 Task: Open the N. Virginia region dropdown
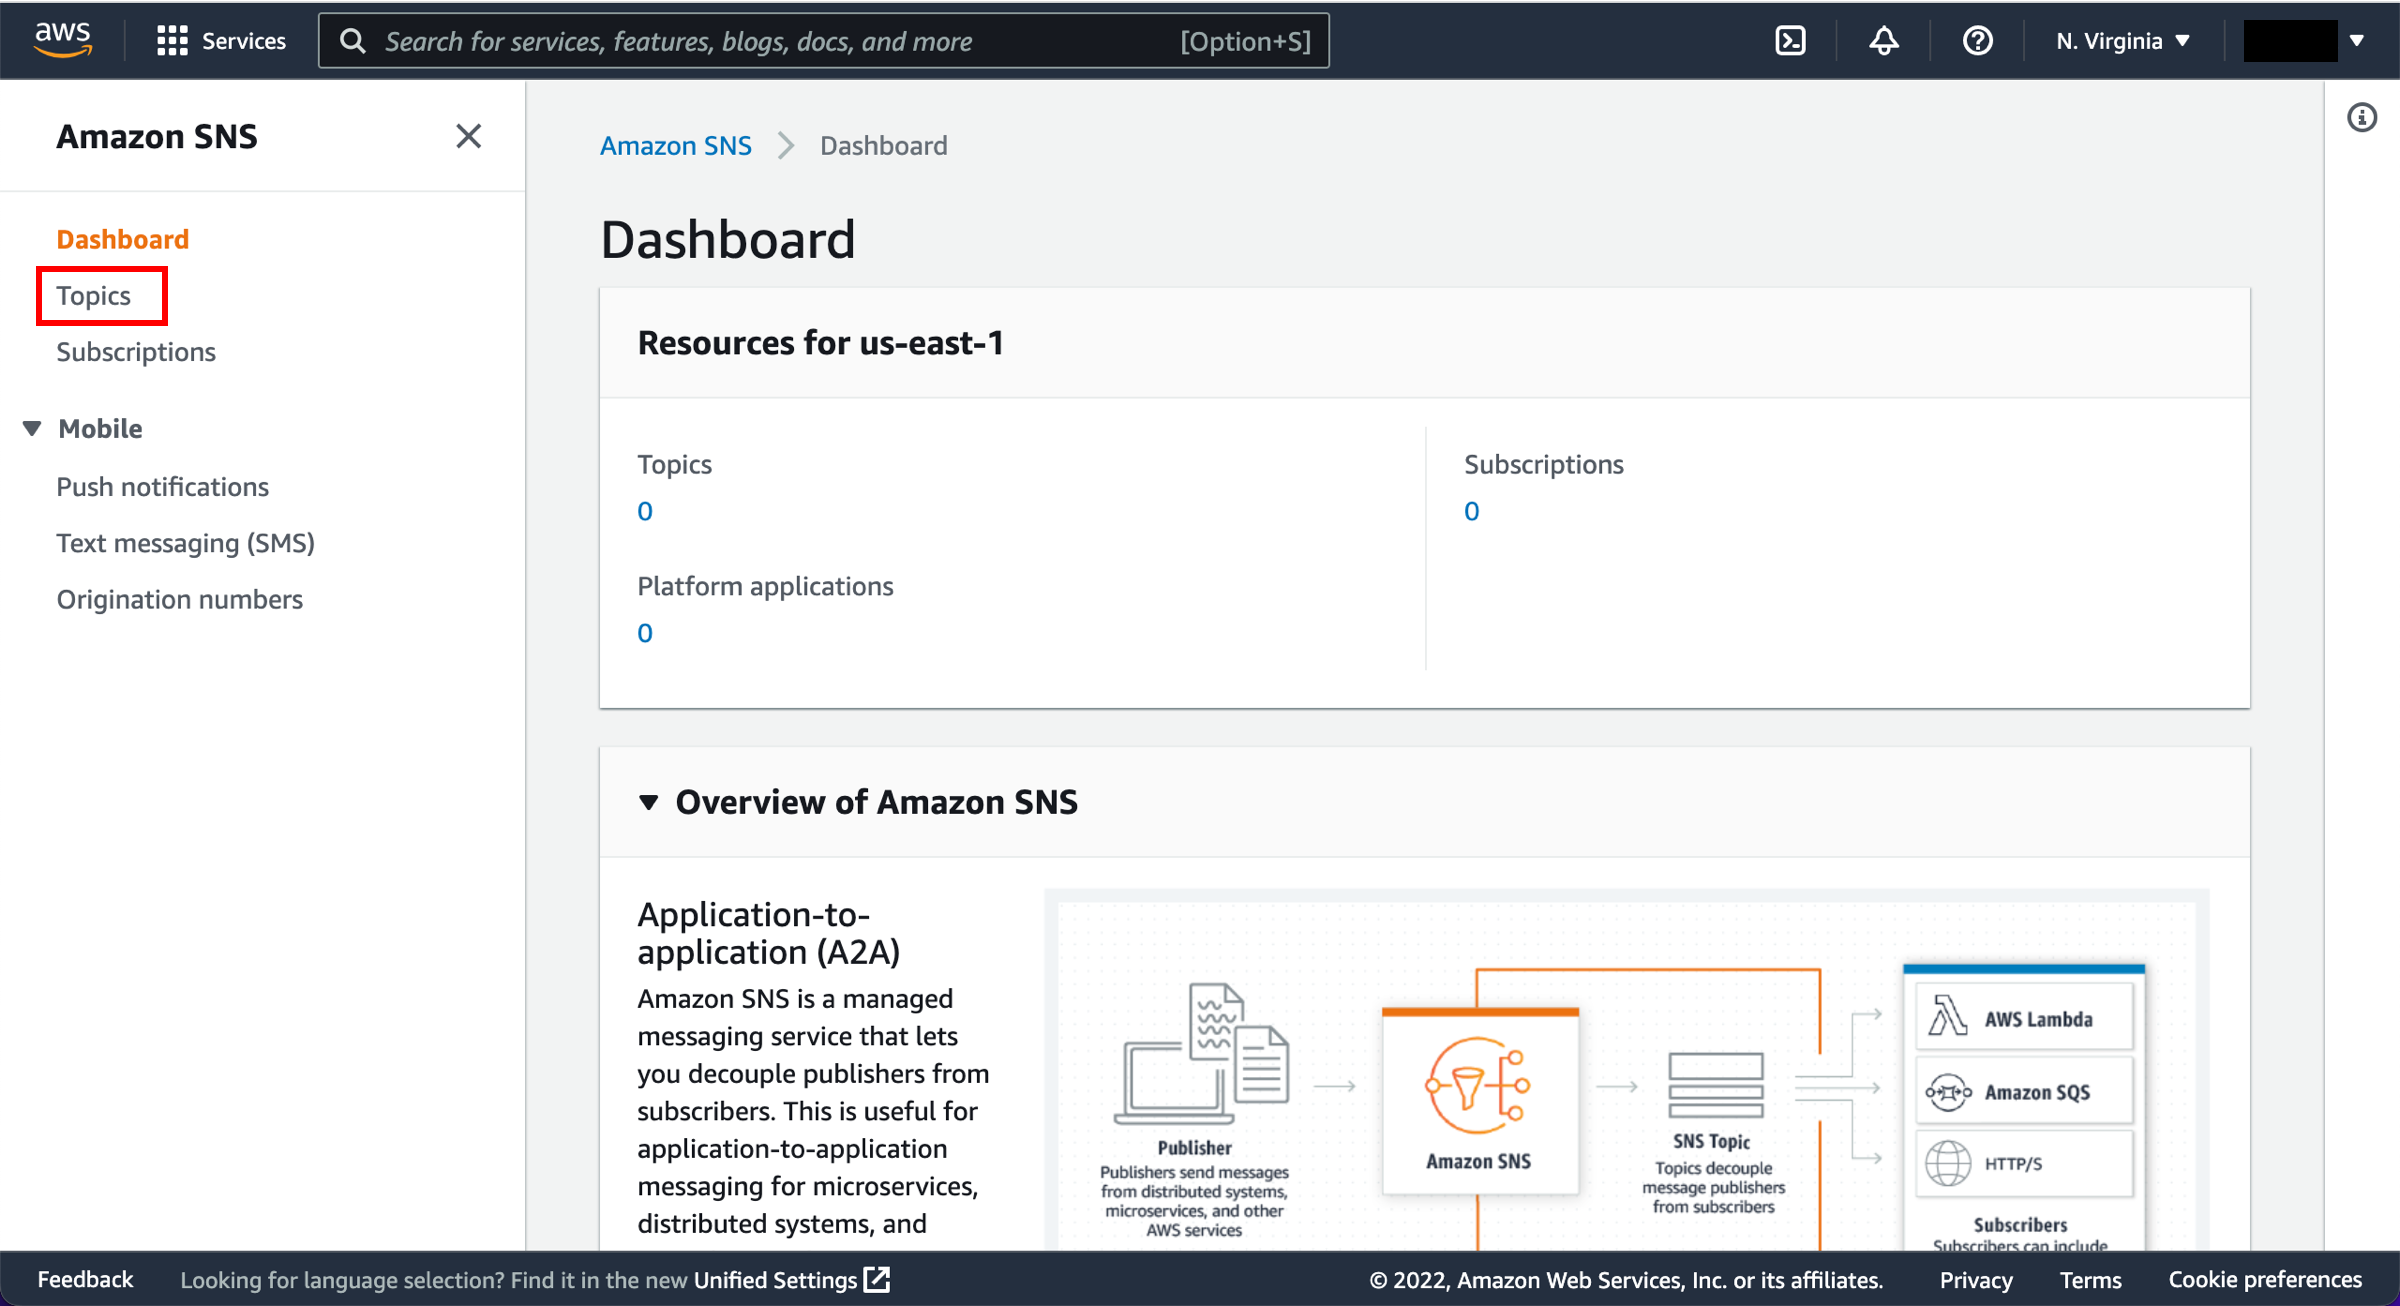point(2117,40)
